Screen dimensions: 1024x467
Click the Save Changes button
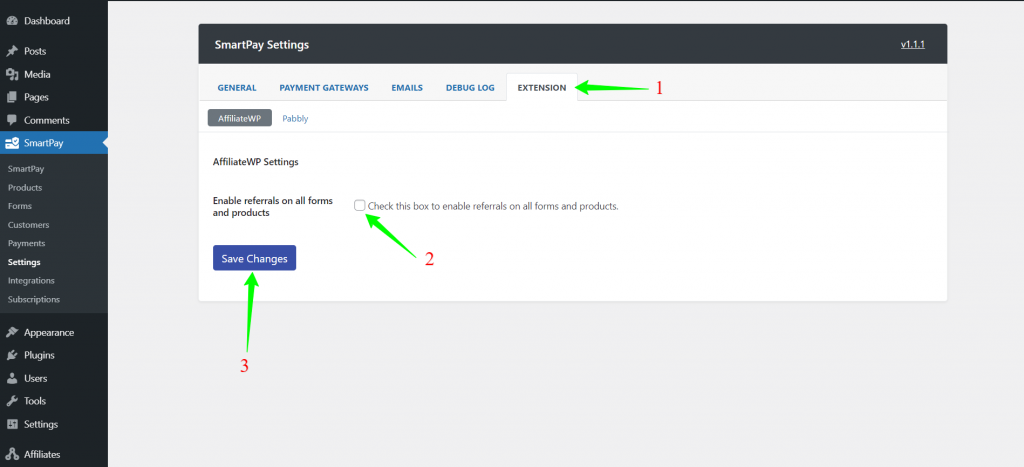click(255, 258)
